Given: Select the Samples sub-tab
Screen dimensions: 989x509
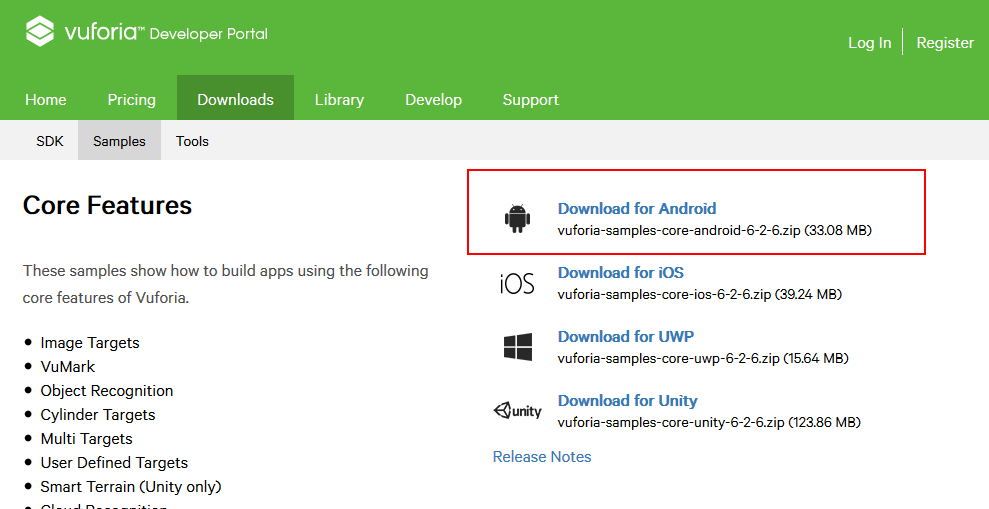Looking at the screenshot, I should pyautogui.click(x=119, y=141).
